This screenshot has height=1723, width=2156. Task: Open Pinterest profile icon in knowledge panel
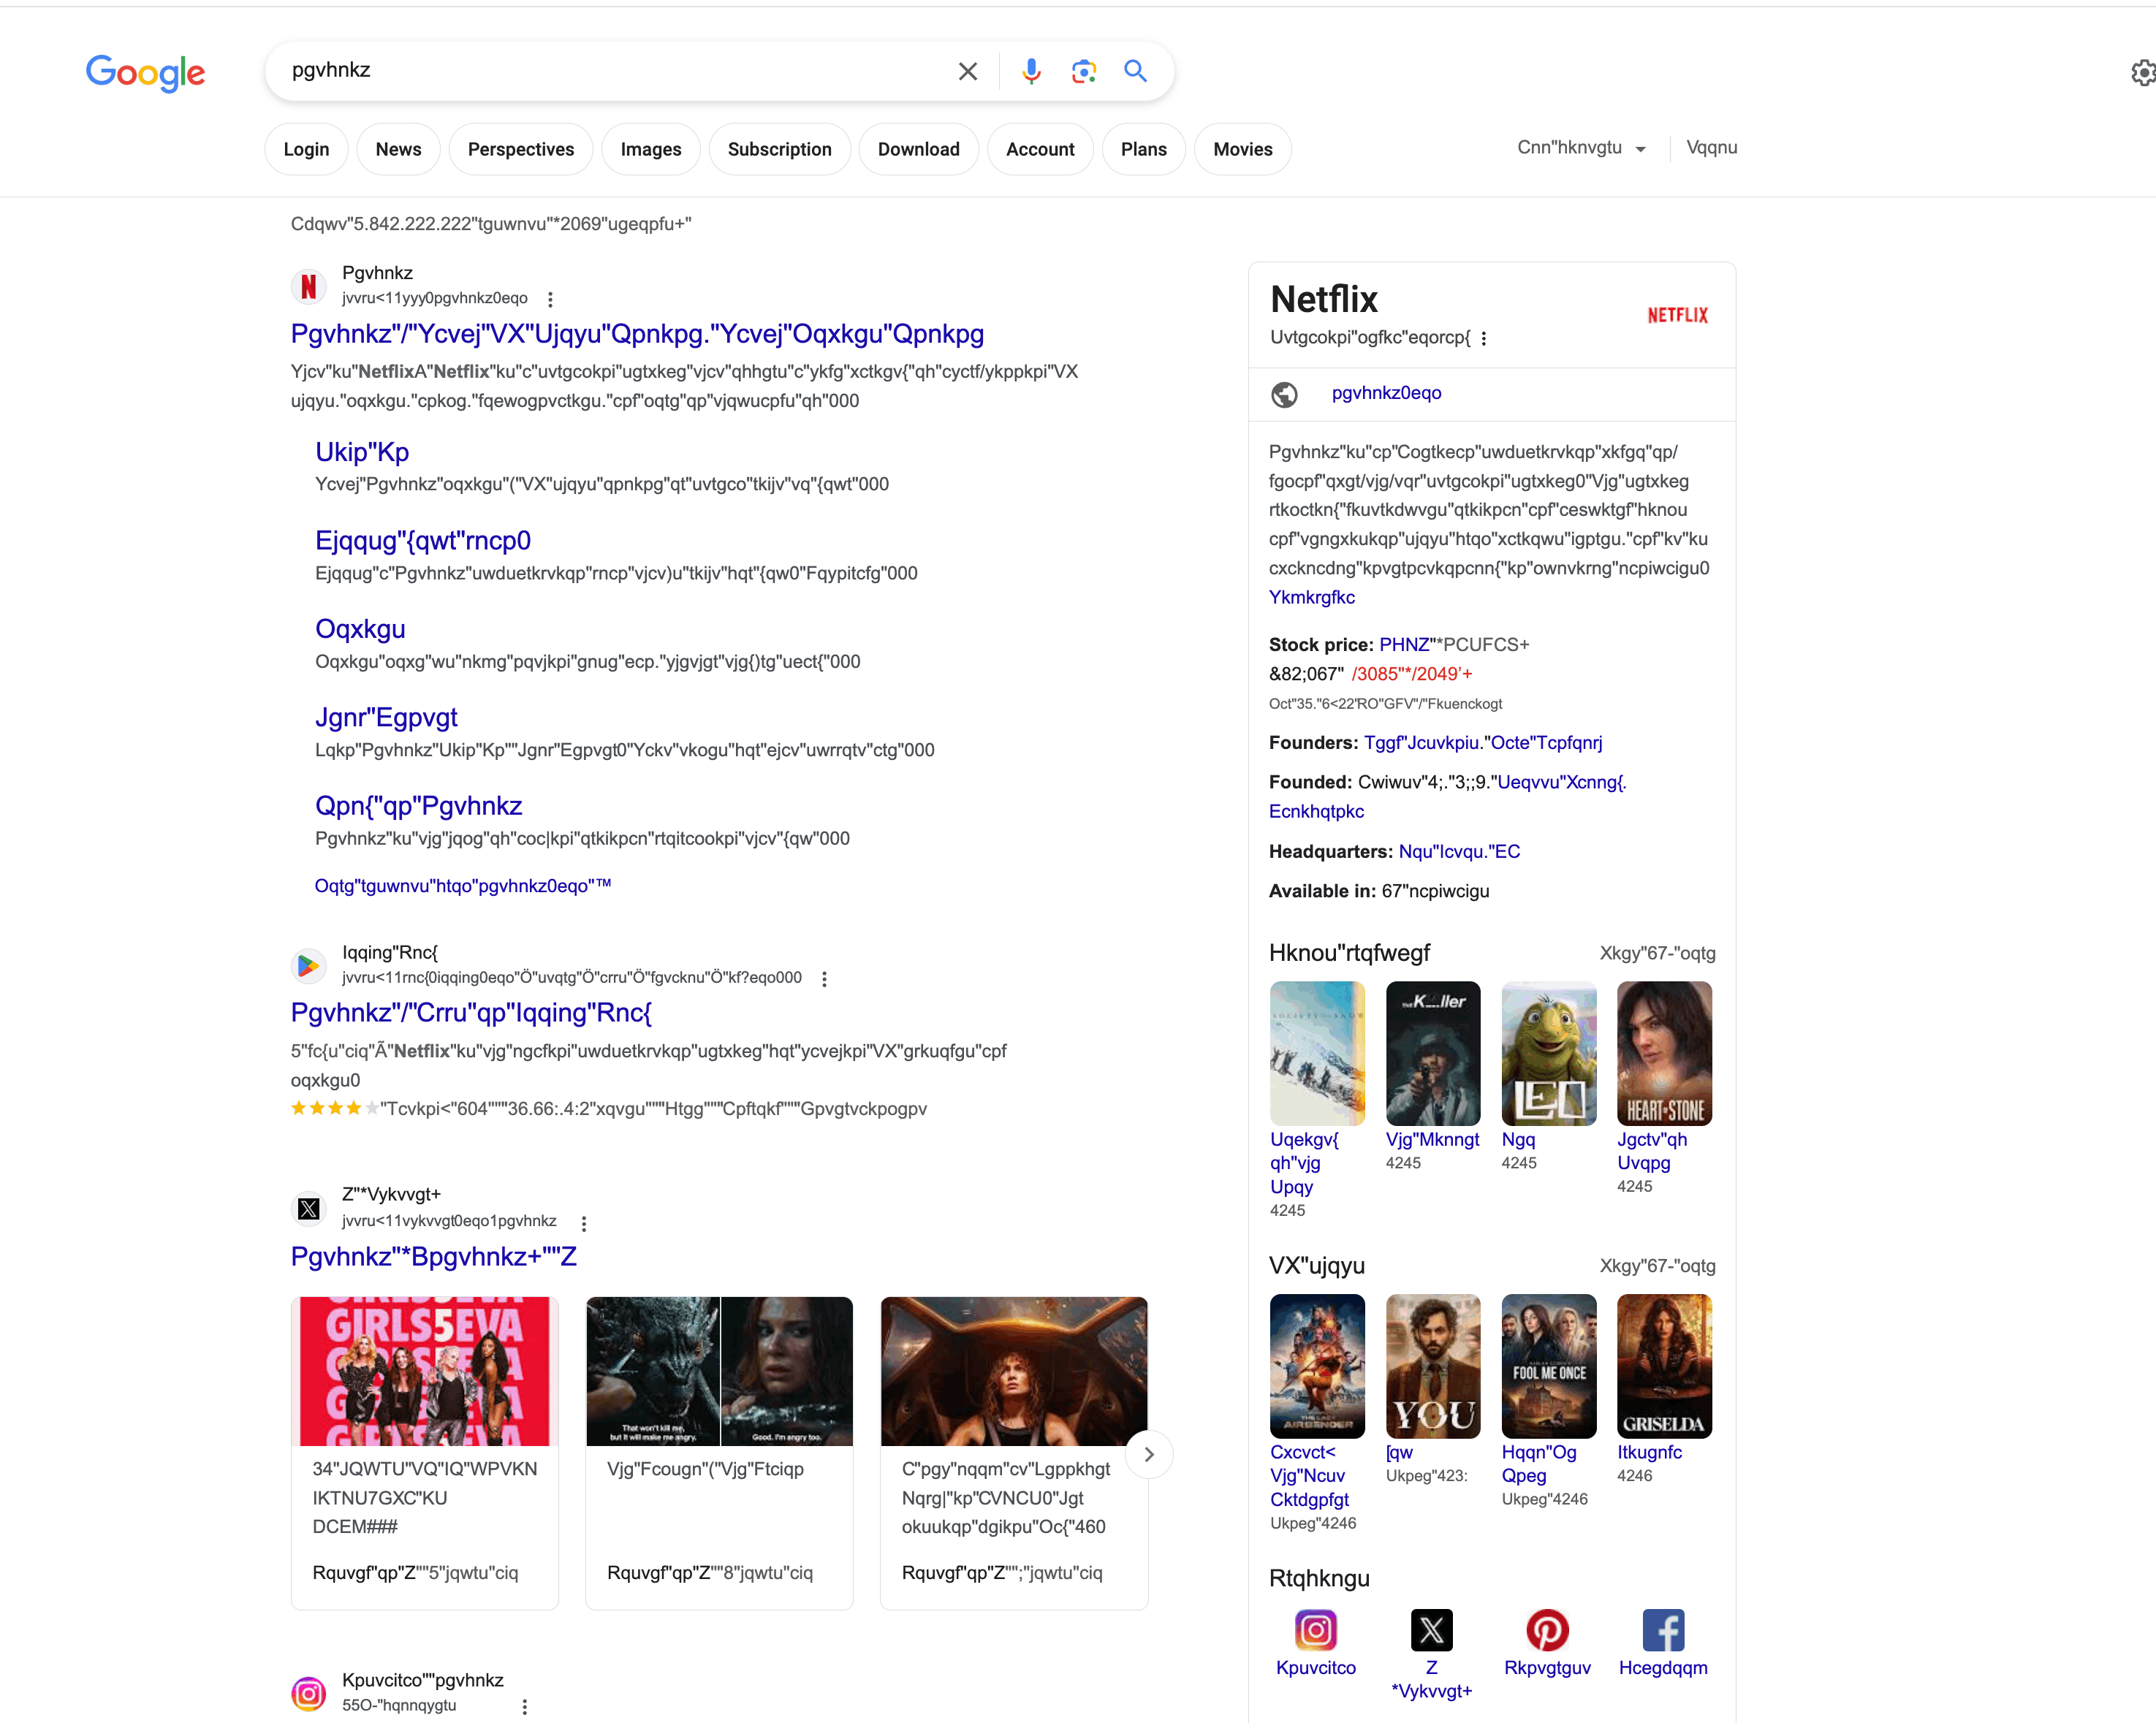click(1546, 1630)
